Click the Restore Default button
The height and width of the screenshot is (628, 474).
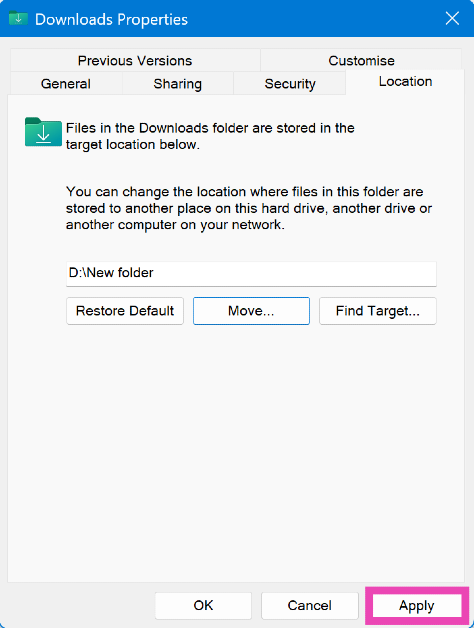pyautogui.click(x=125, y=311)
